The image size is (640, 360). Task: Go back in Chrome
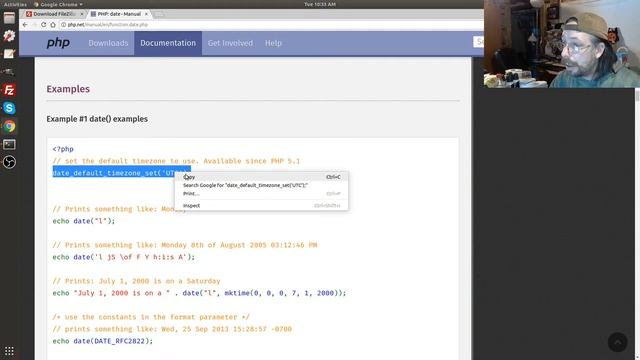click(25, 25)
